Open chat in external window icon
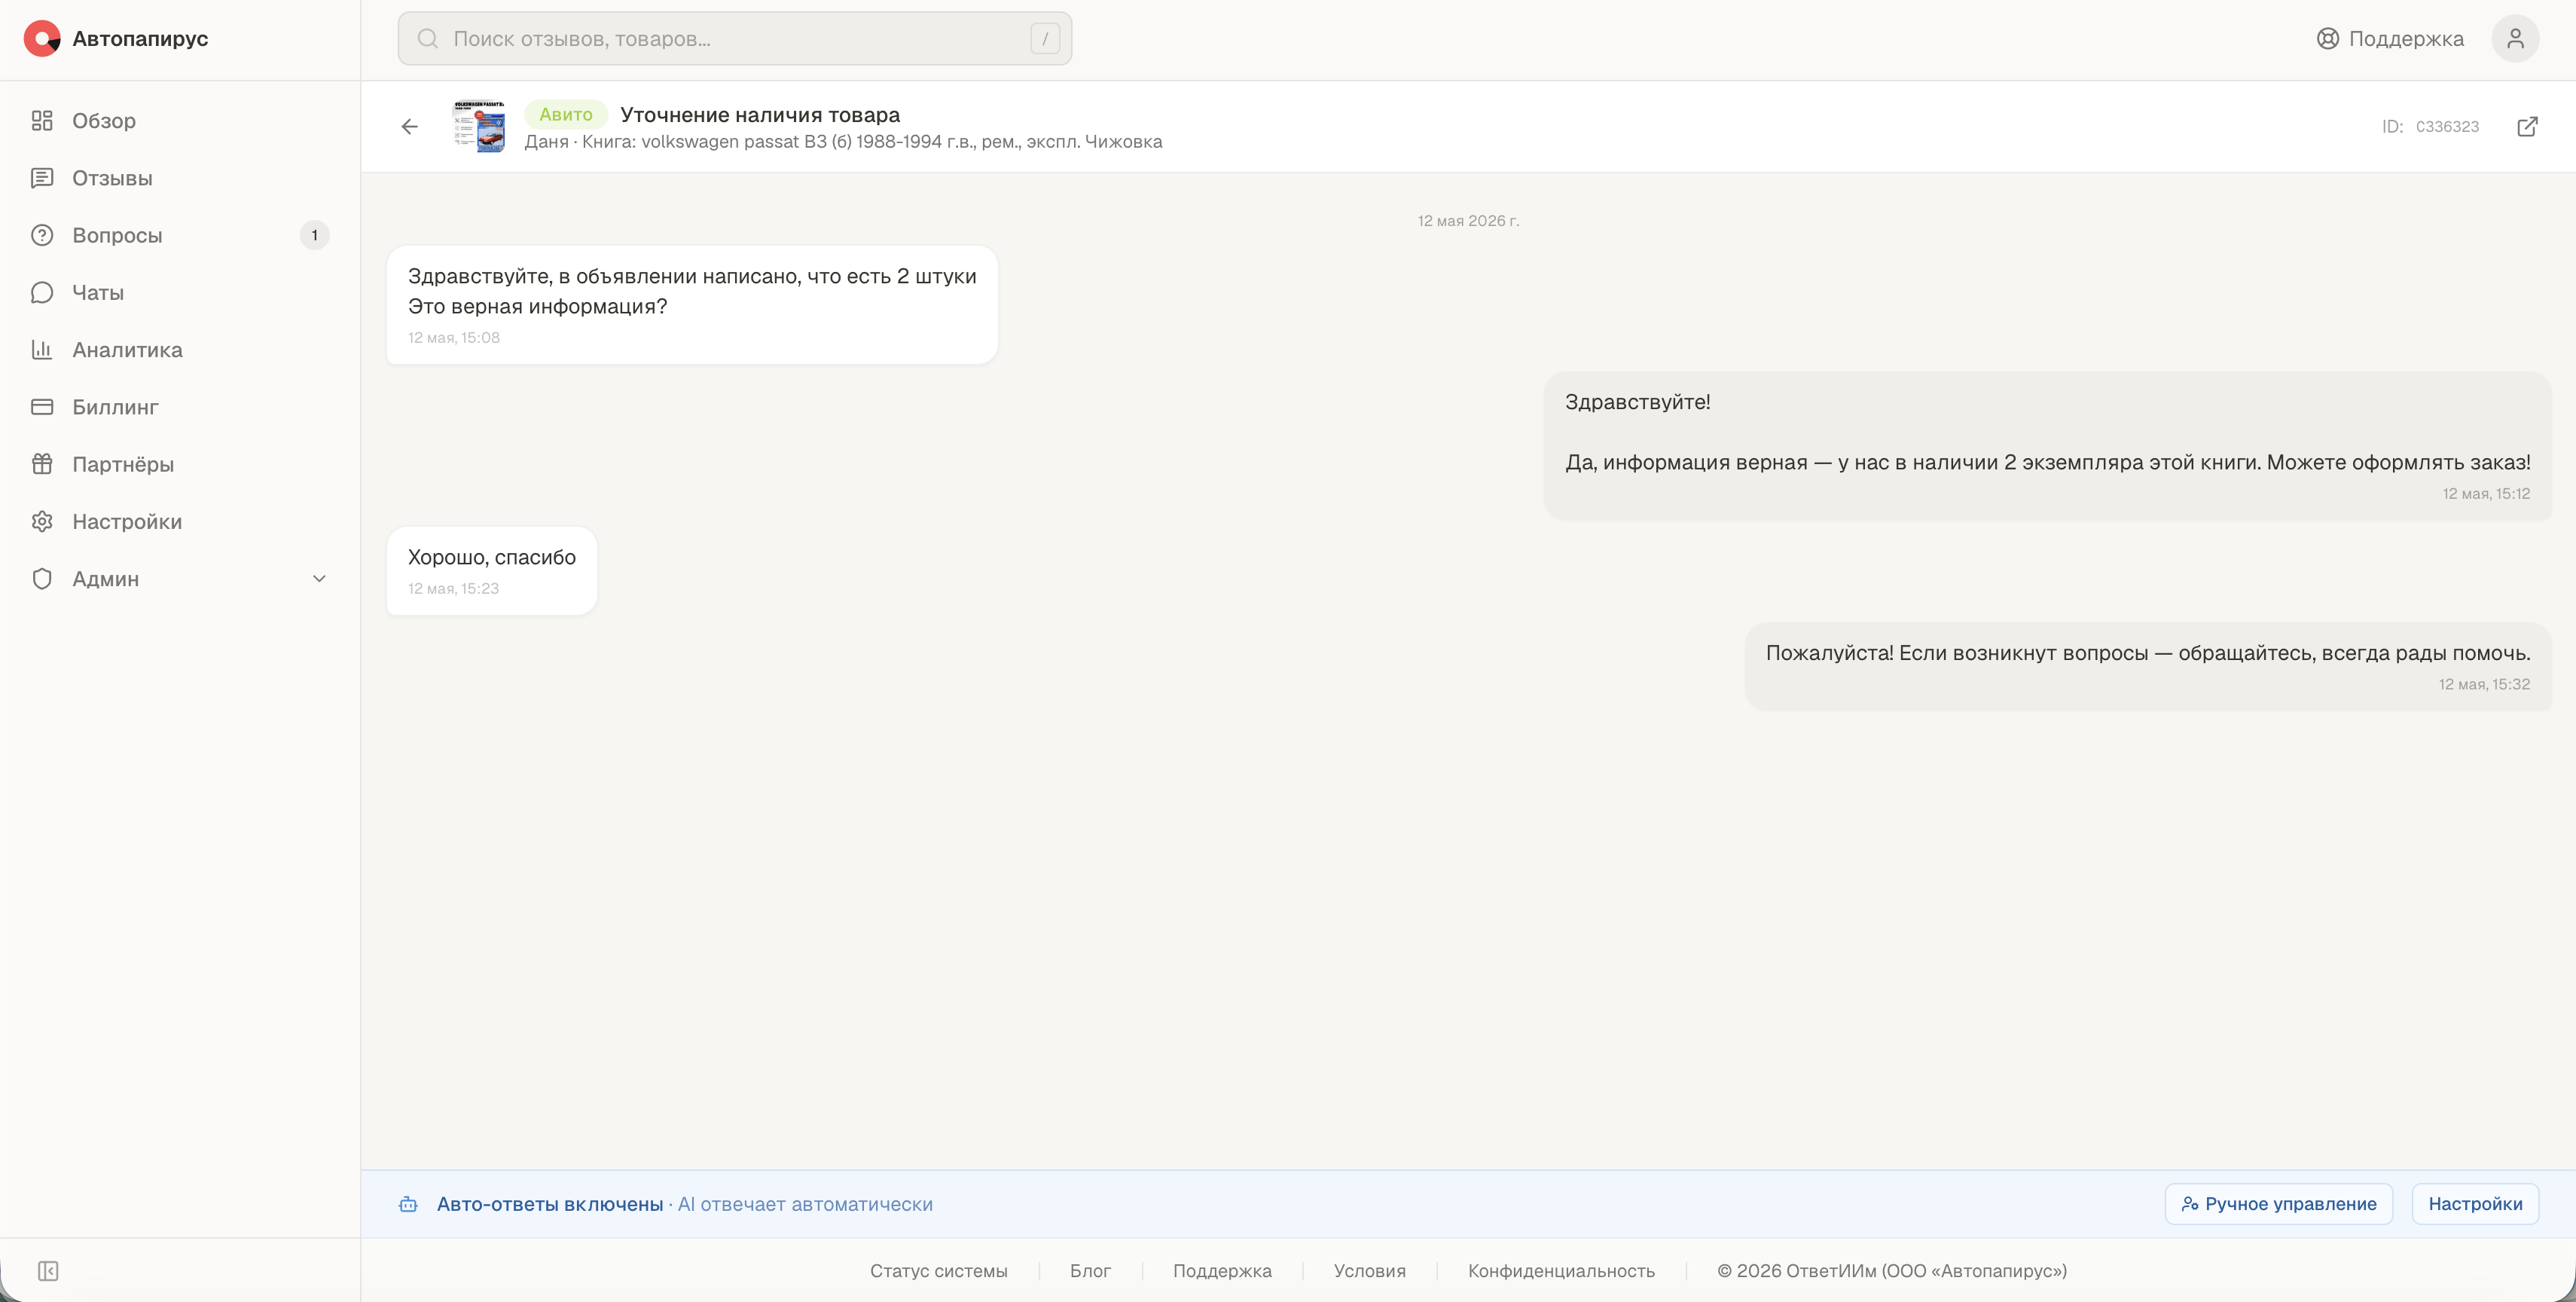2576x1302 pixels. [x=2527, y=127]
